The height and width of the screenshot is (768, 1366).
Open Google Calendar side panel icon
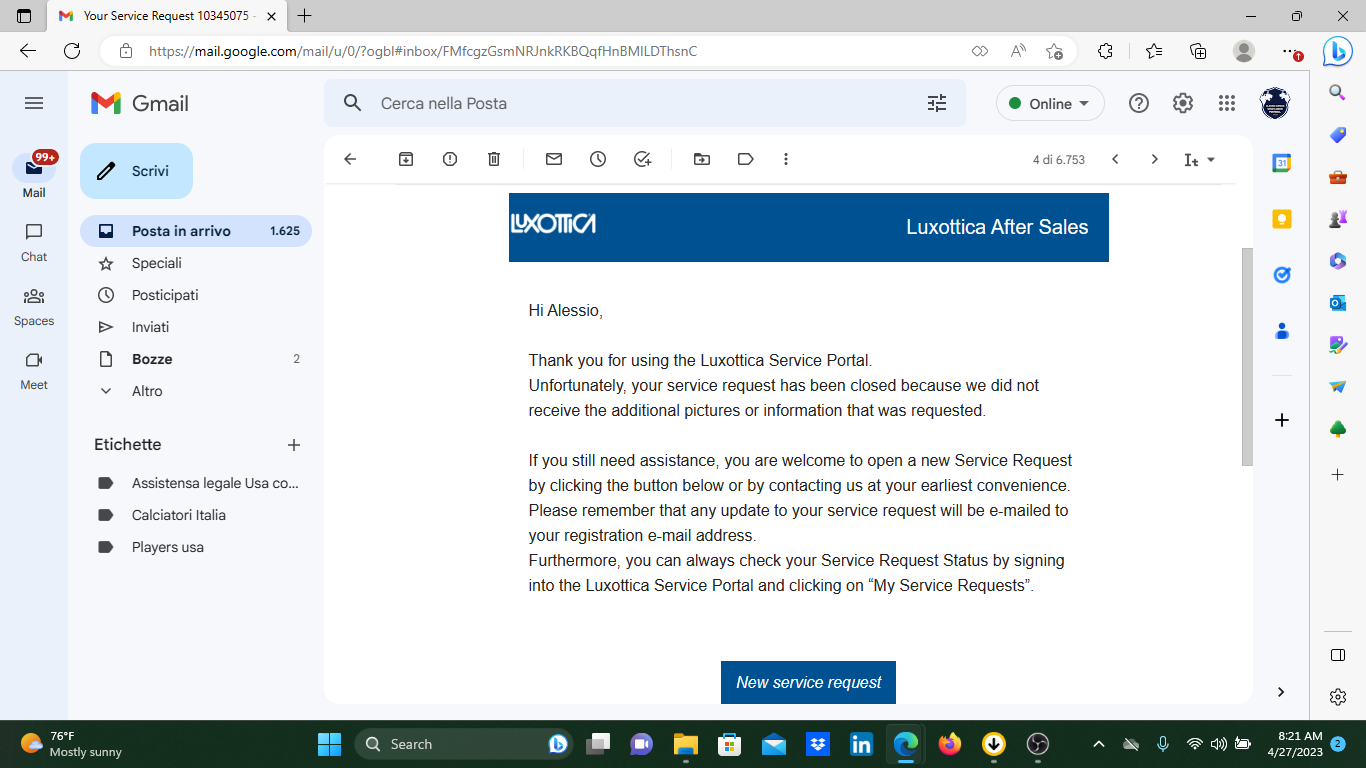(1282, 163)
